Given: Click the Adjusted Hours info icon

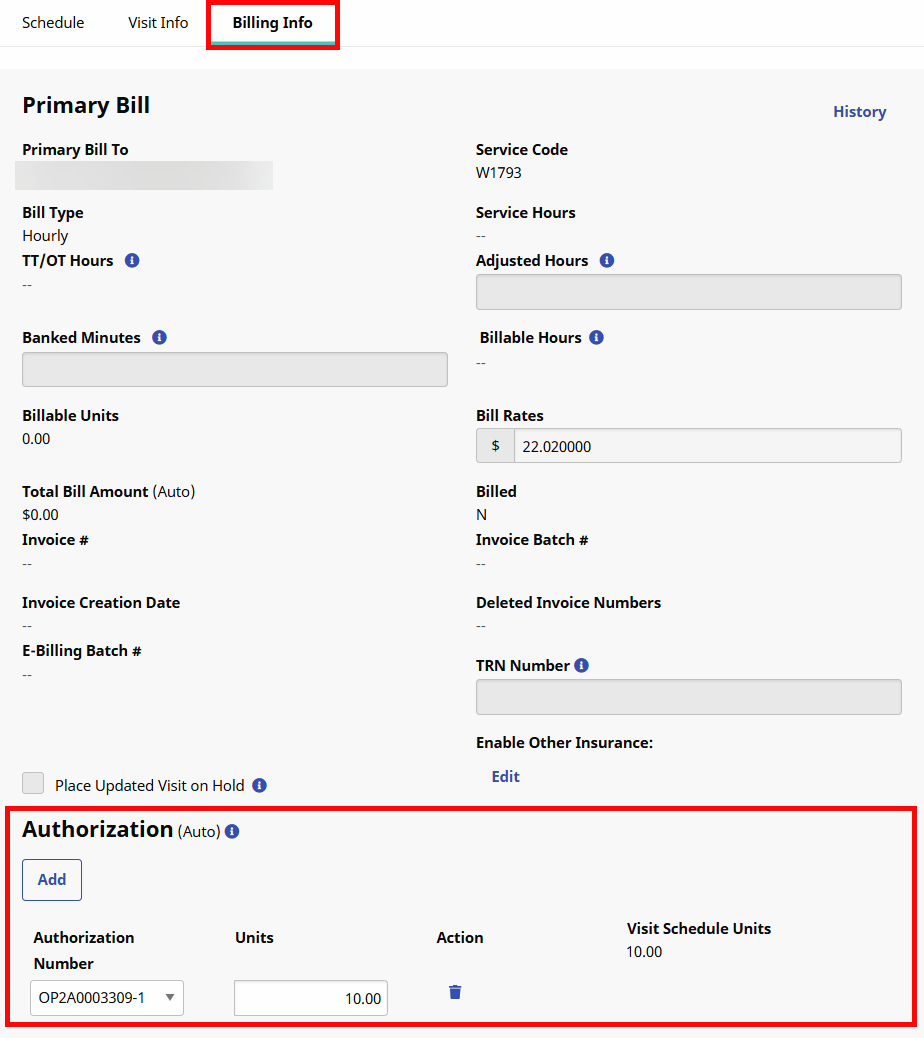Looking at the screenshot, I should point(607,261).
